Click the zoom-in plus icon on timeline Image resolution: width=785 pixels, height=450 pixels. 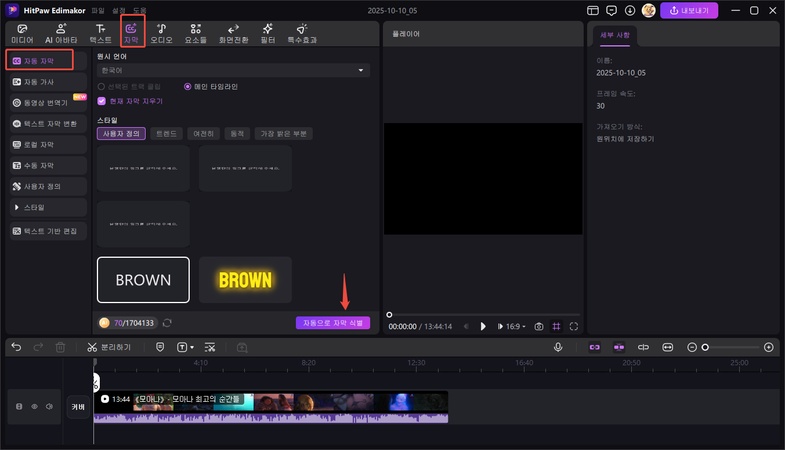tap(768, 347)
